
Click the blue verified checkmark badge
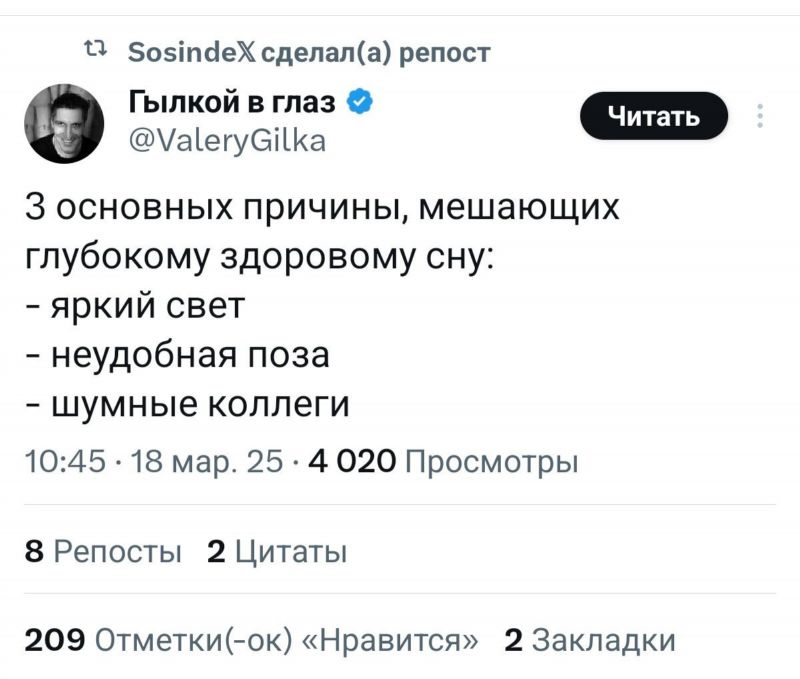point(360,102)
